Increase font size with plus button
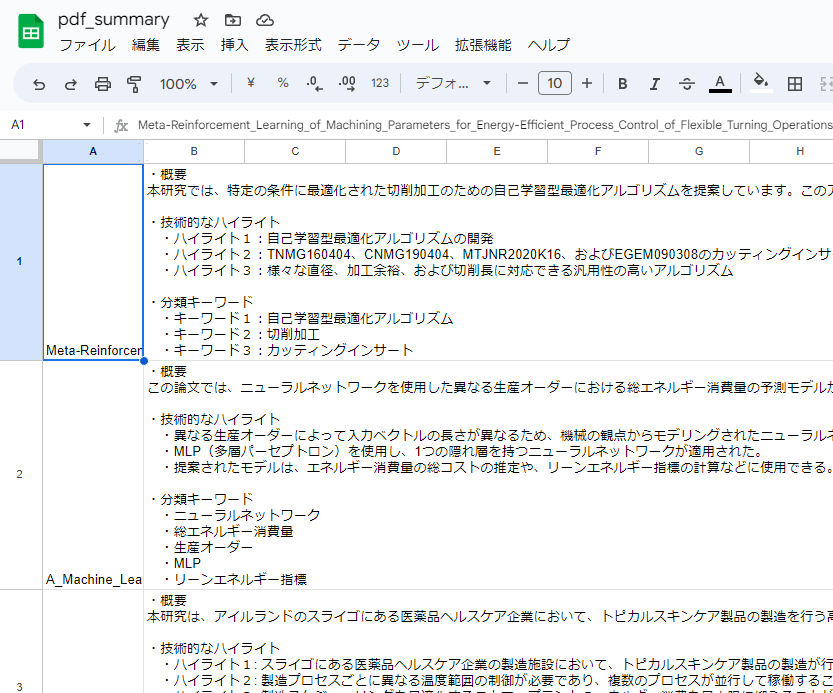The height and width of the screenshot is (693, 833). point(586,83)
